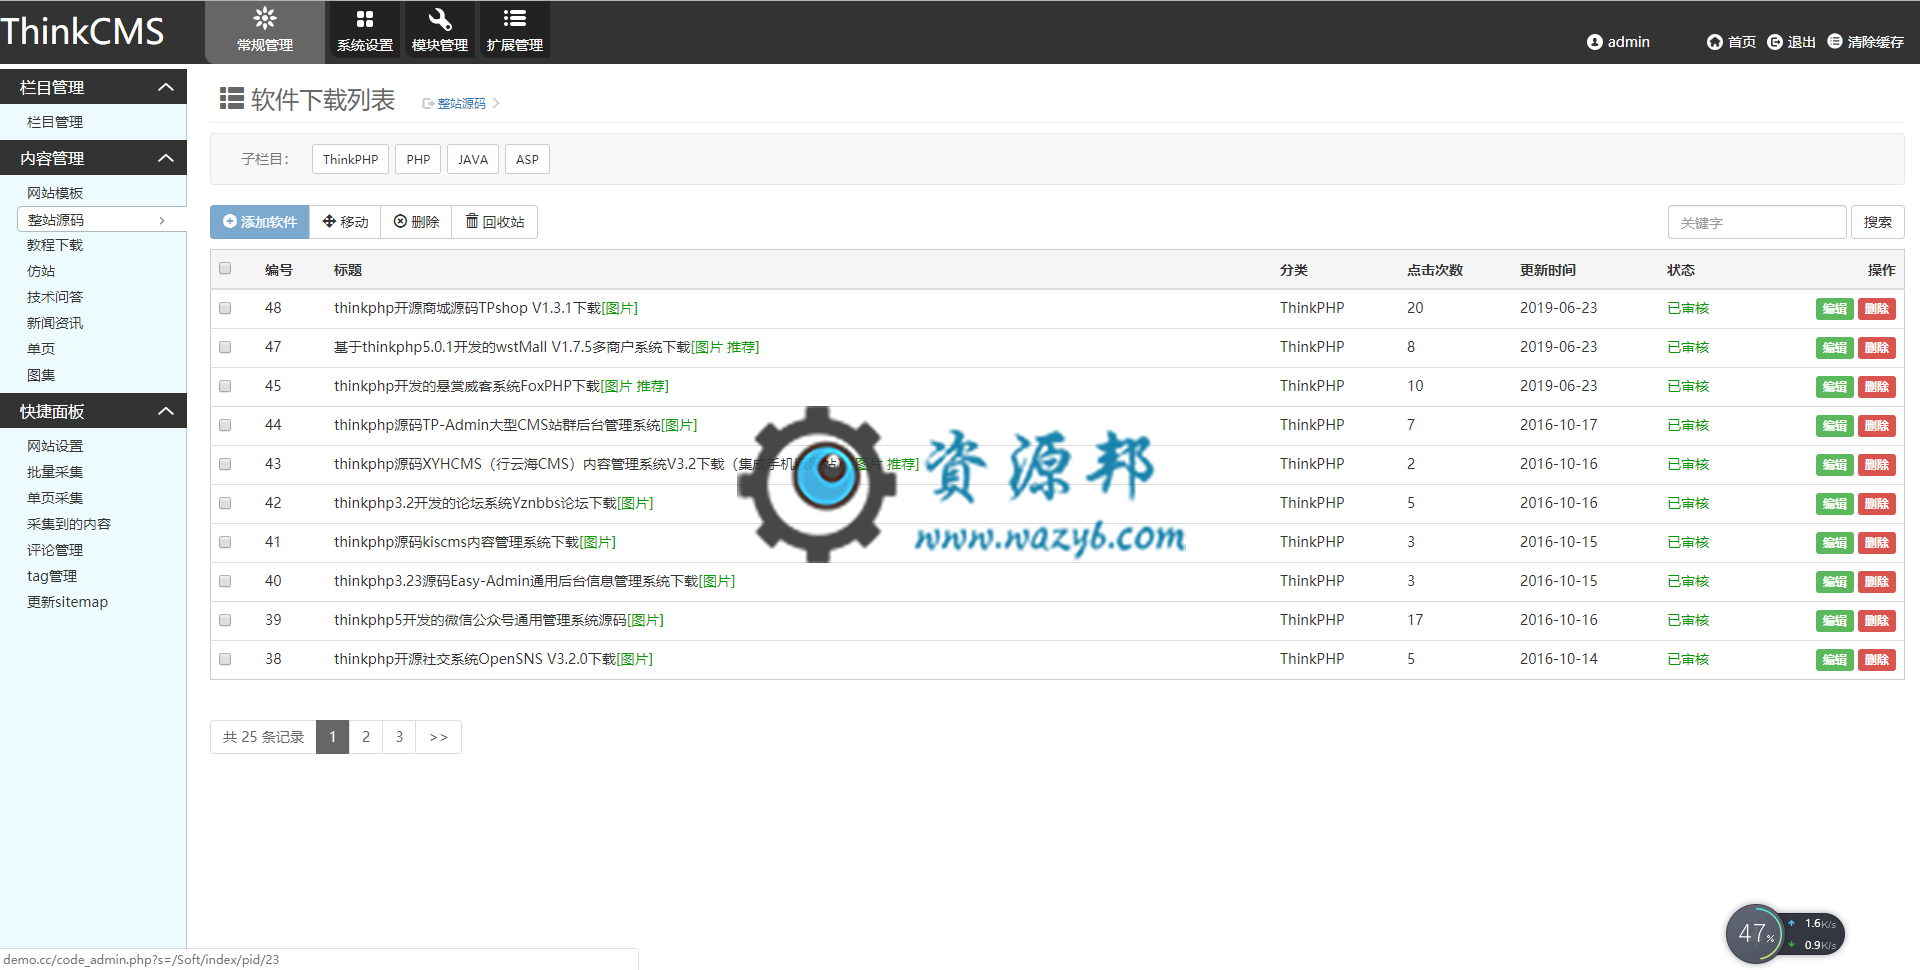Click the ThinkCMS logo
Image resolution: width=1920 pixels, height=970 pixels.
click(82, 31)
